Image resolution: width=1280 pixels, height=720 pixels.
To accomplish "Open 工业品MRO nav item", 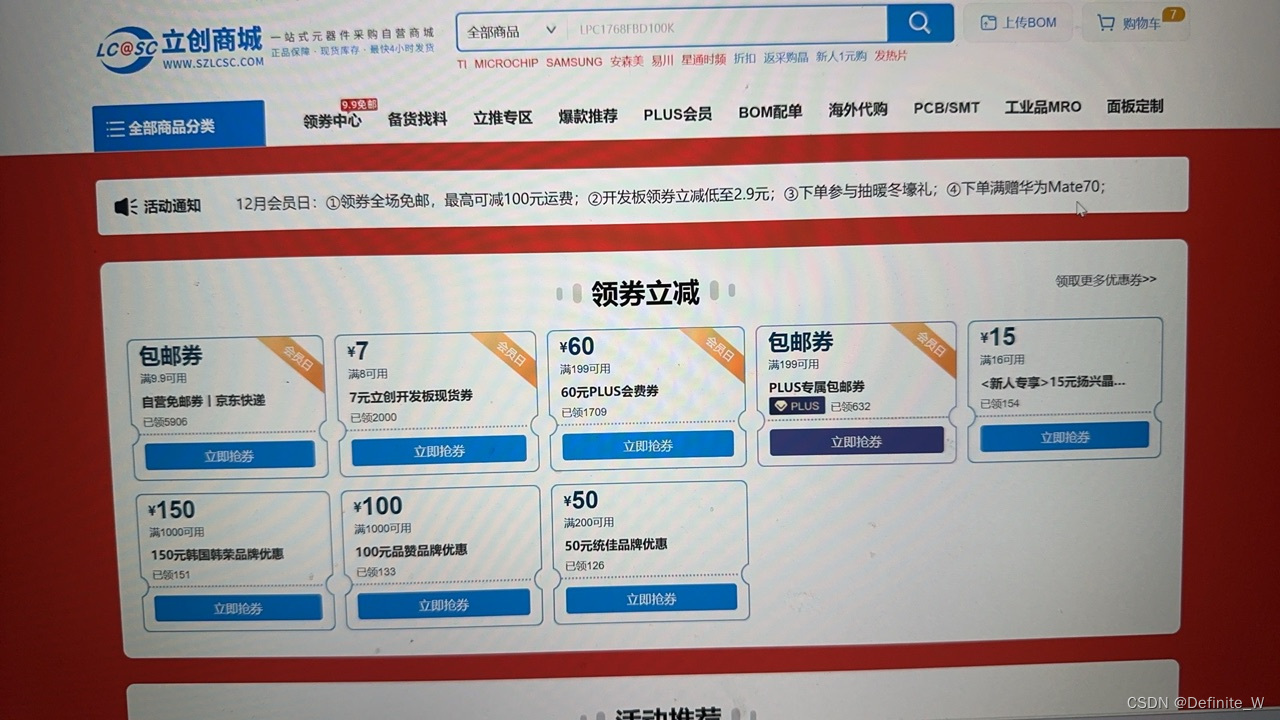I will [1043, 107].
